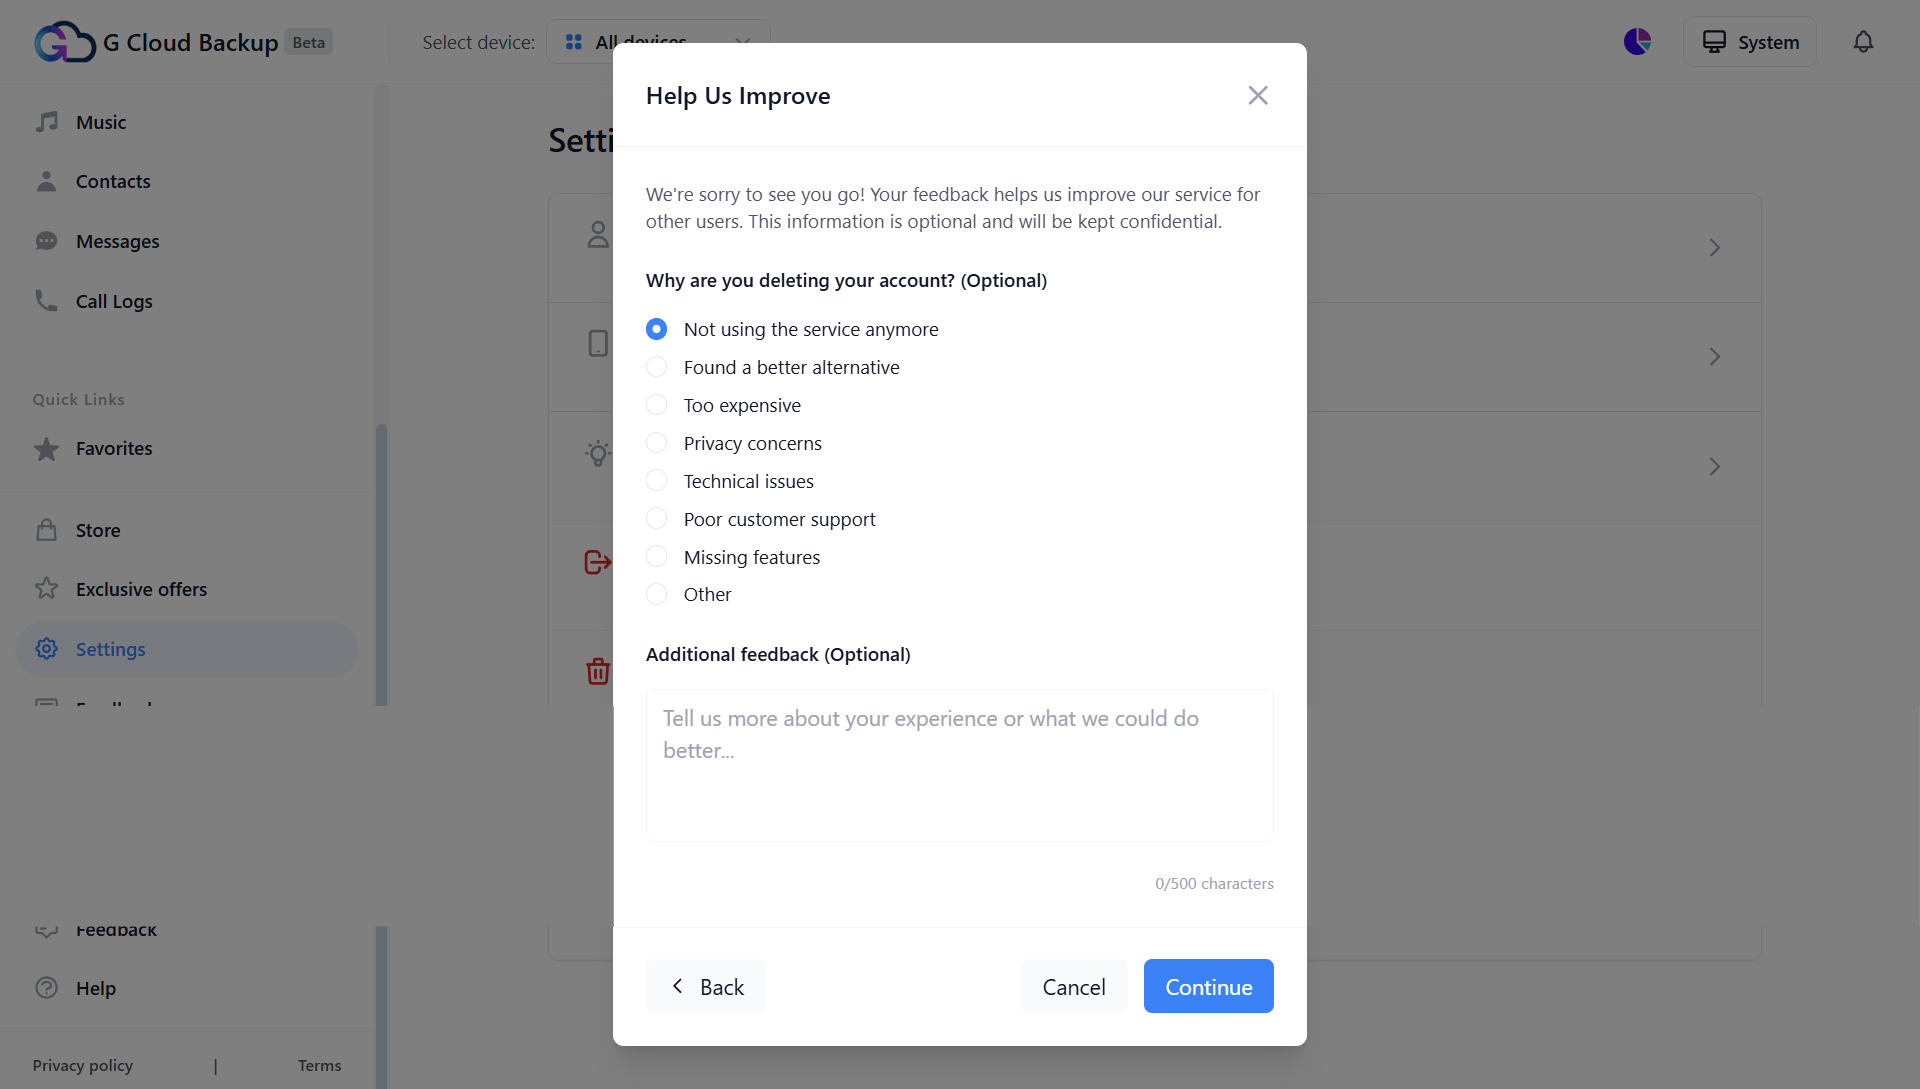Focus the Additional feedback text area
1920x1089 pixels.
959,765
